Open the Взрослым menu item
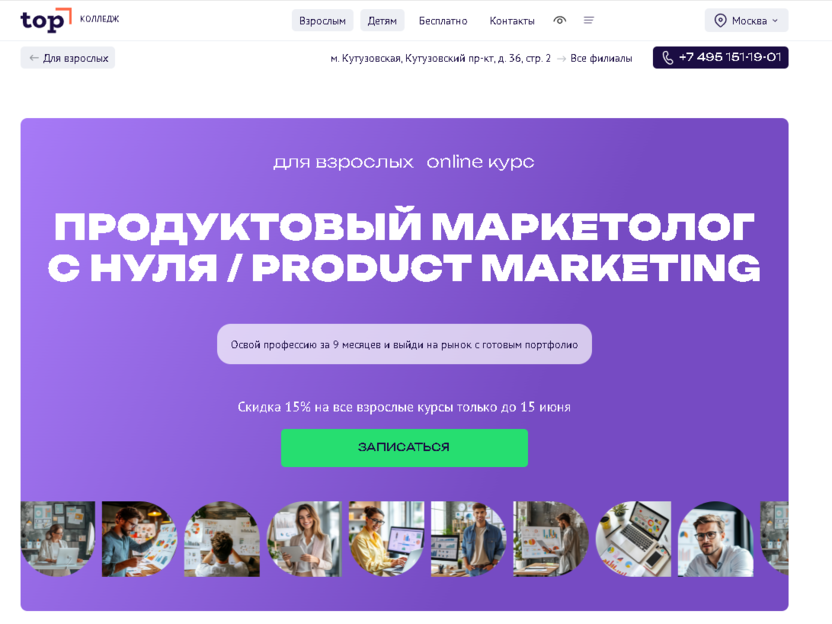This screenshot has height=624, width=832. coord(322,21)
